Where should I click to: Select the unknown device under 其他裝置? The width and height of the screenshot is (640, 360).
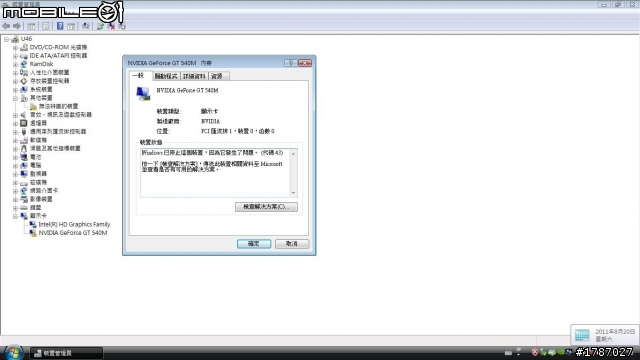[58, 107]
